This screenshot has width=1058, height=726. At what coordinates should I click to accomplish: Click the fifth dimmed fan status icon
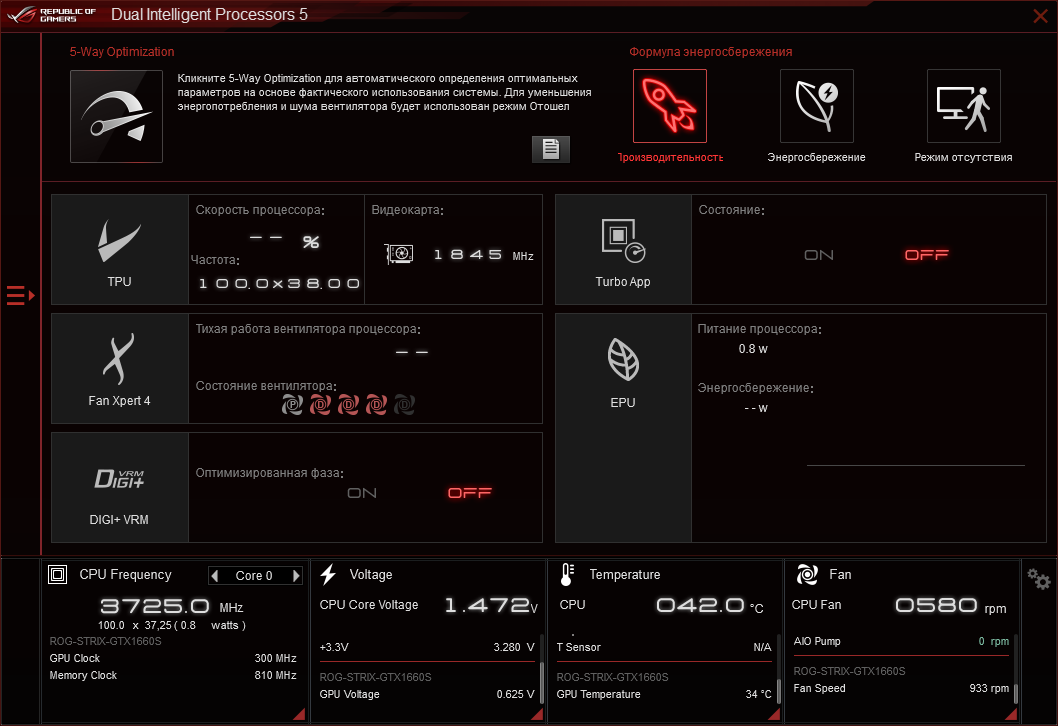point(404,404)
